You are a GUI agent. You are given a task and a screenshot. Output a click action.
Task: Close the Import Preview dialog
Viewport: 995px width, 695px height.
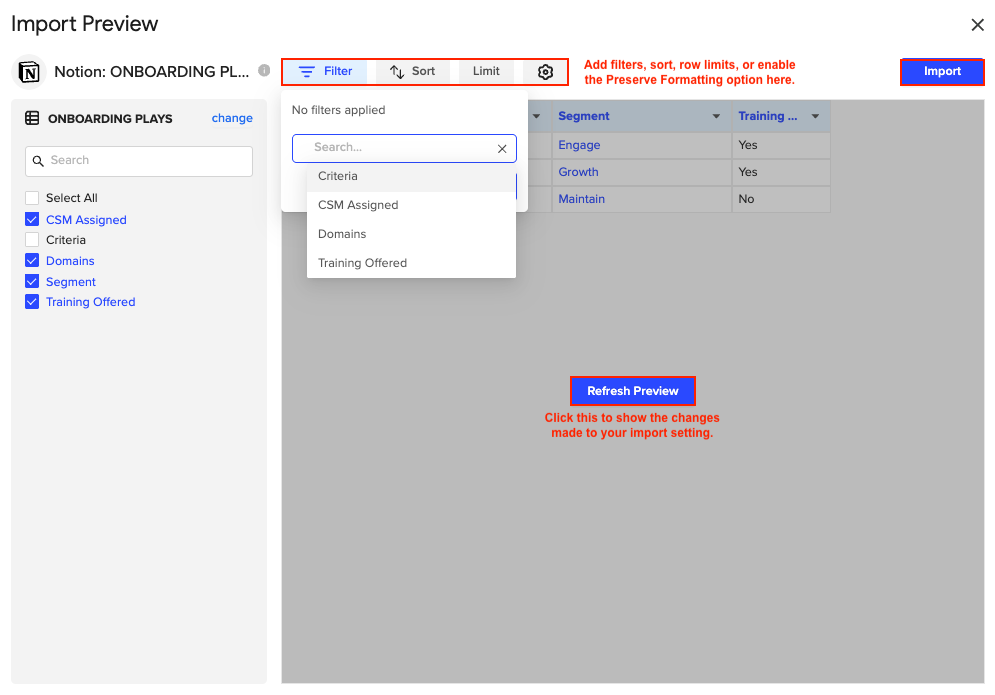pyautogui.click(x=977, y=25)
